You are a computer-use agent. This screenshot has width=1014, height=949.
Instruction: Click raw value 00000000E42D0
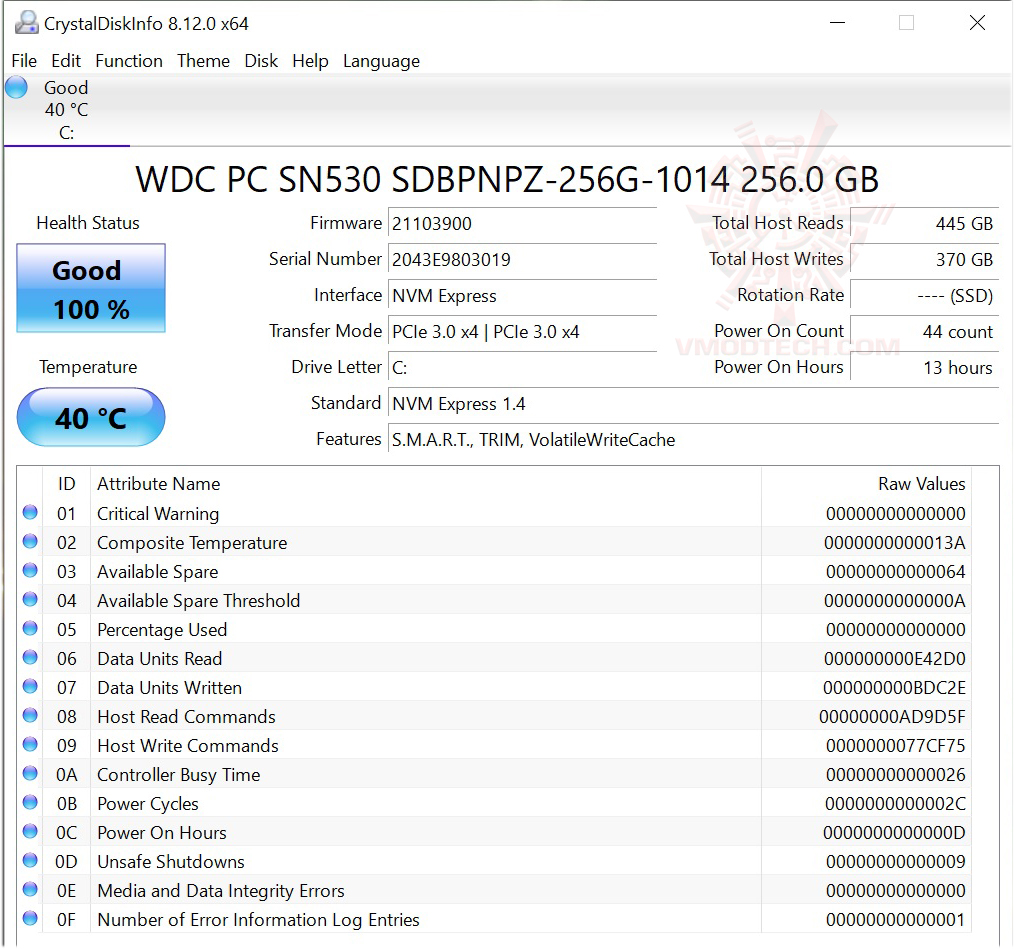click(895, 659)
